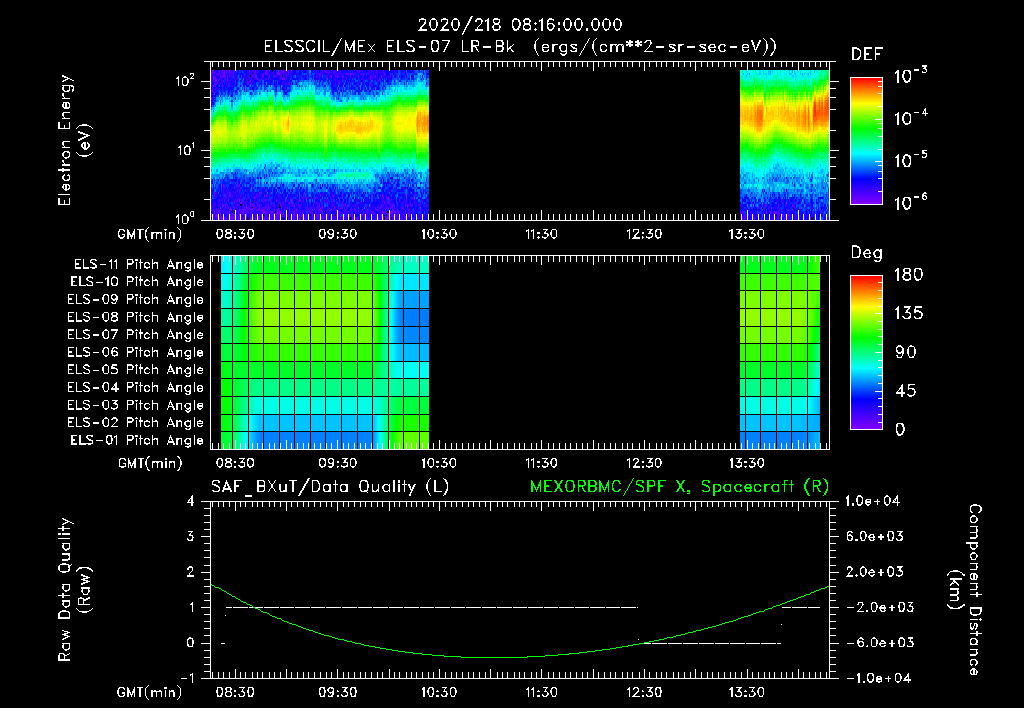Click the -1 tick on Data Quality axis
The height and width of the screenshot is (708, 1024).
tap(187, 678)
